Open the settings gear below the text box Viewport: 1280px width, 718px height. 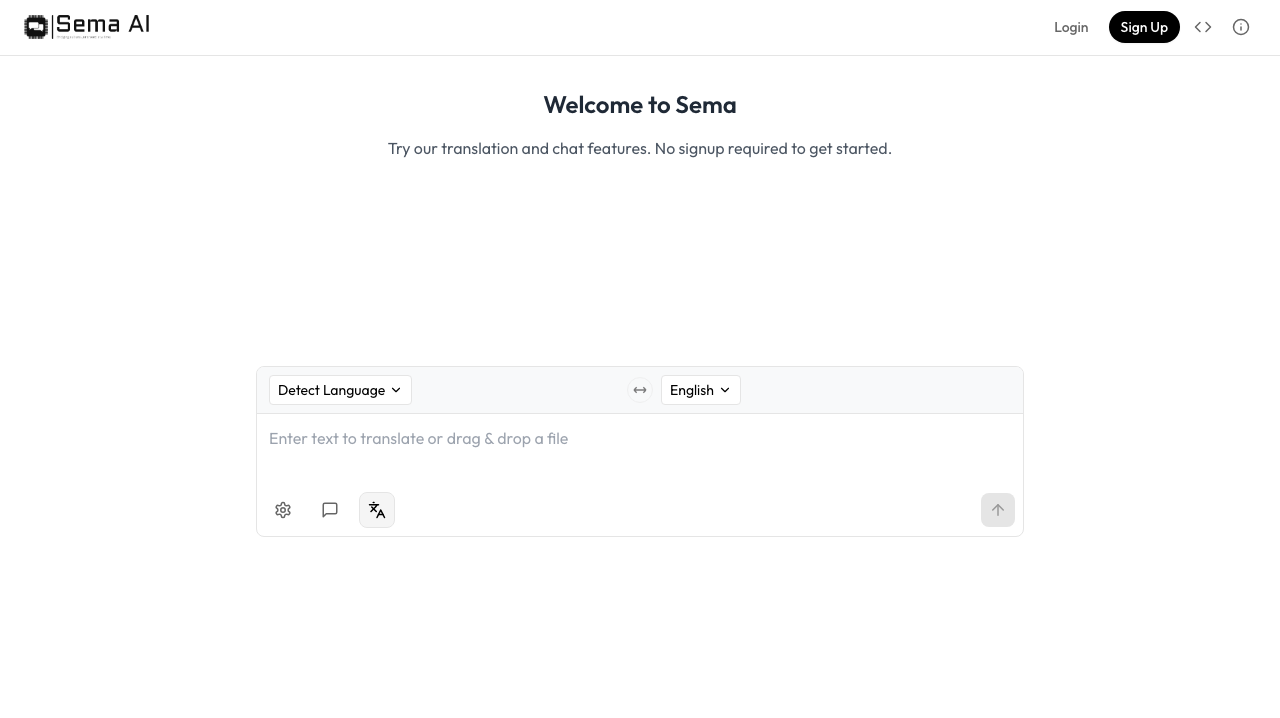click(283, 510)
